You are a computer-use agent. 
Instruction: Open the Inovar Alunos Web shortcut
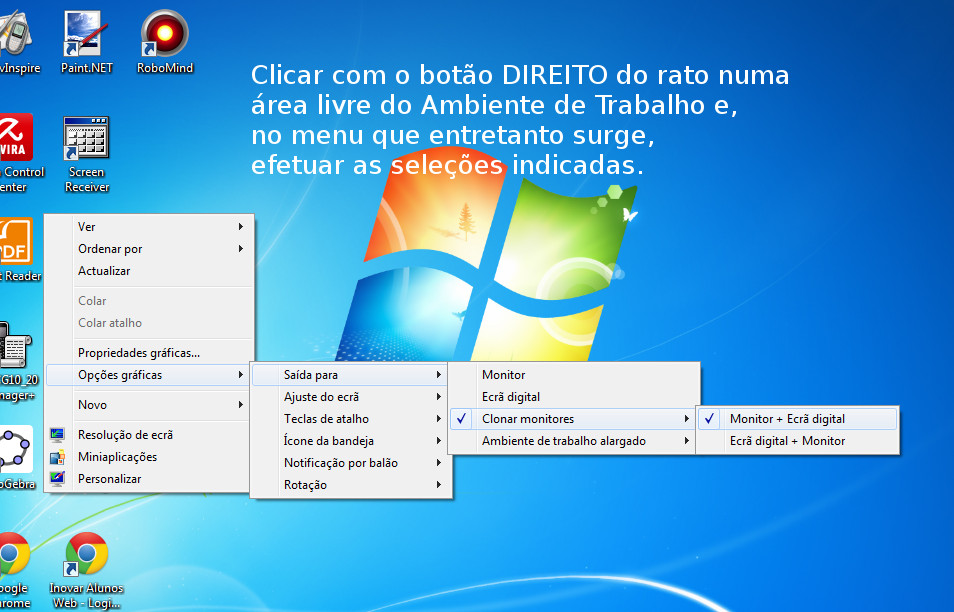pos(86,555)
